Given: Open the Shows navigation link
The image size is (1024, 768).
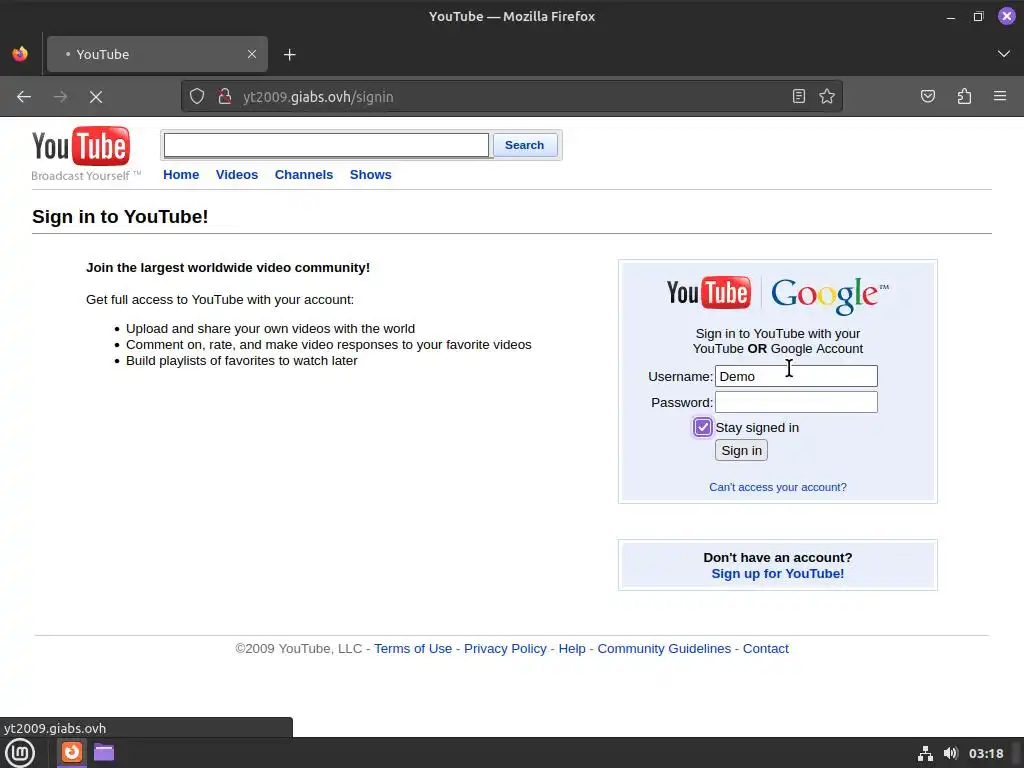Looking at the screenshot, I should point(370,174).
